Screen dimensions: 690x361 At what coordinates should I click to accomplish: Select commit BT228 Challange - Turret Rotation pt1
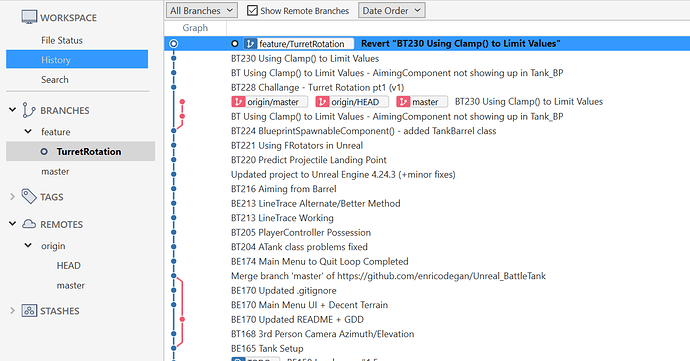(x=317, y=87)
